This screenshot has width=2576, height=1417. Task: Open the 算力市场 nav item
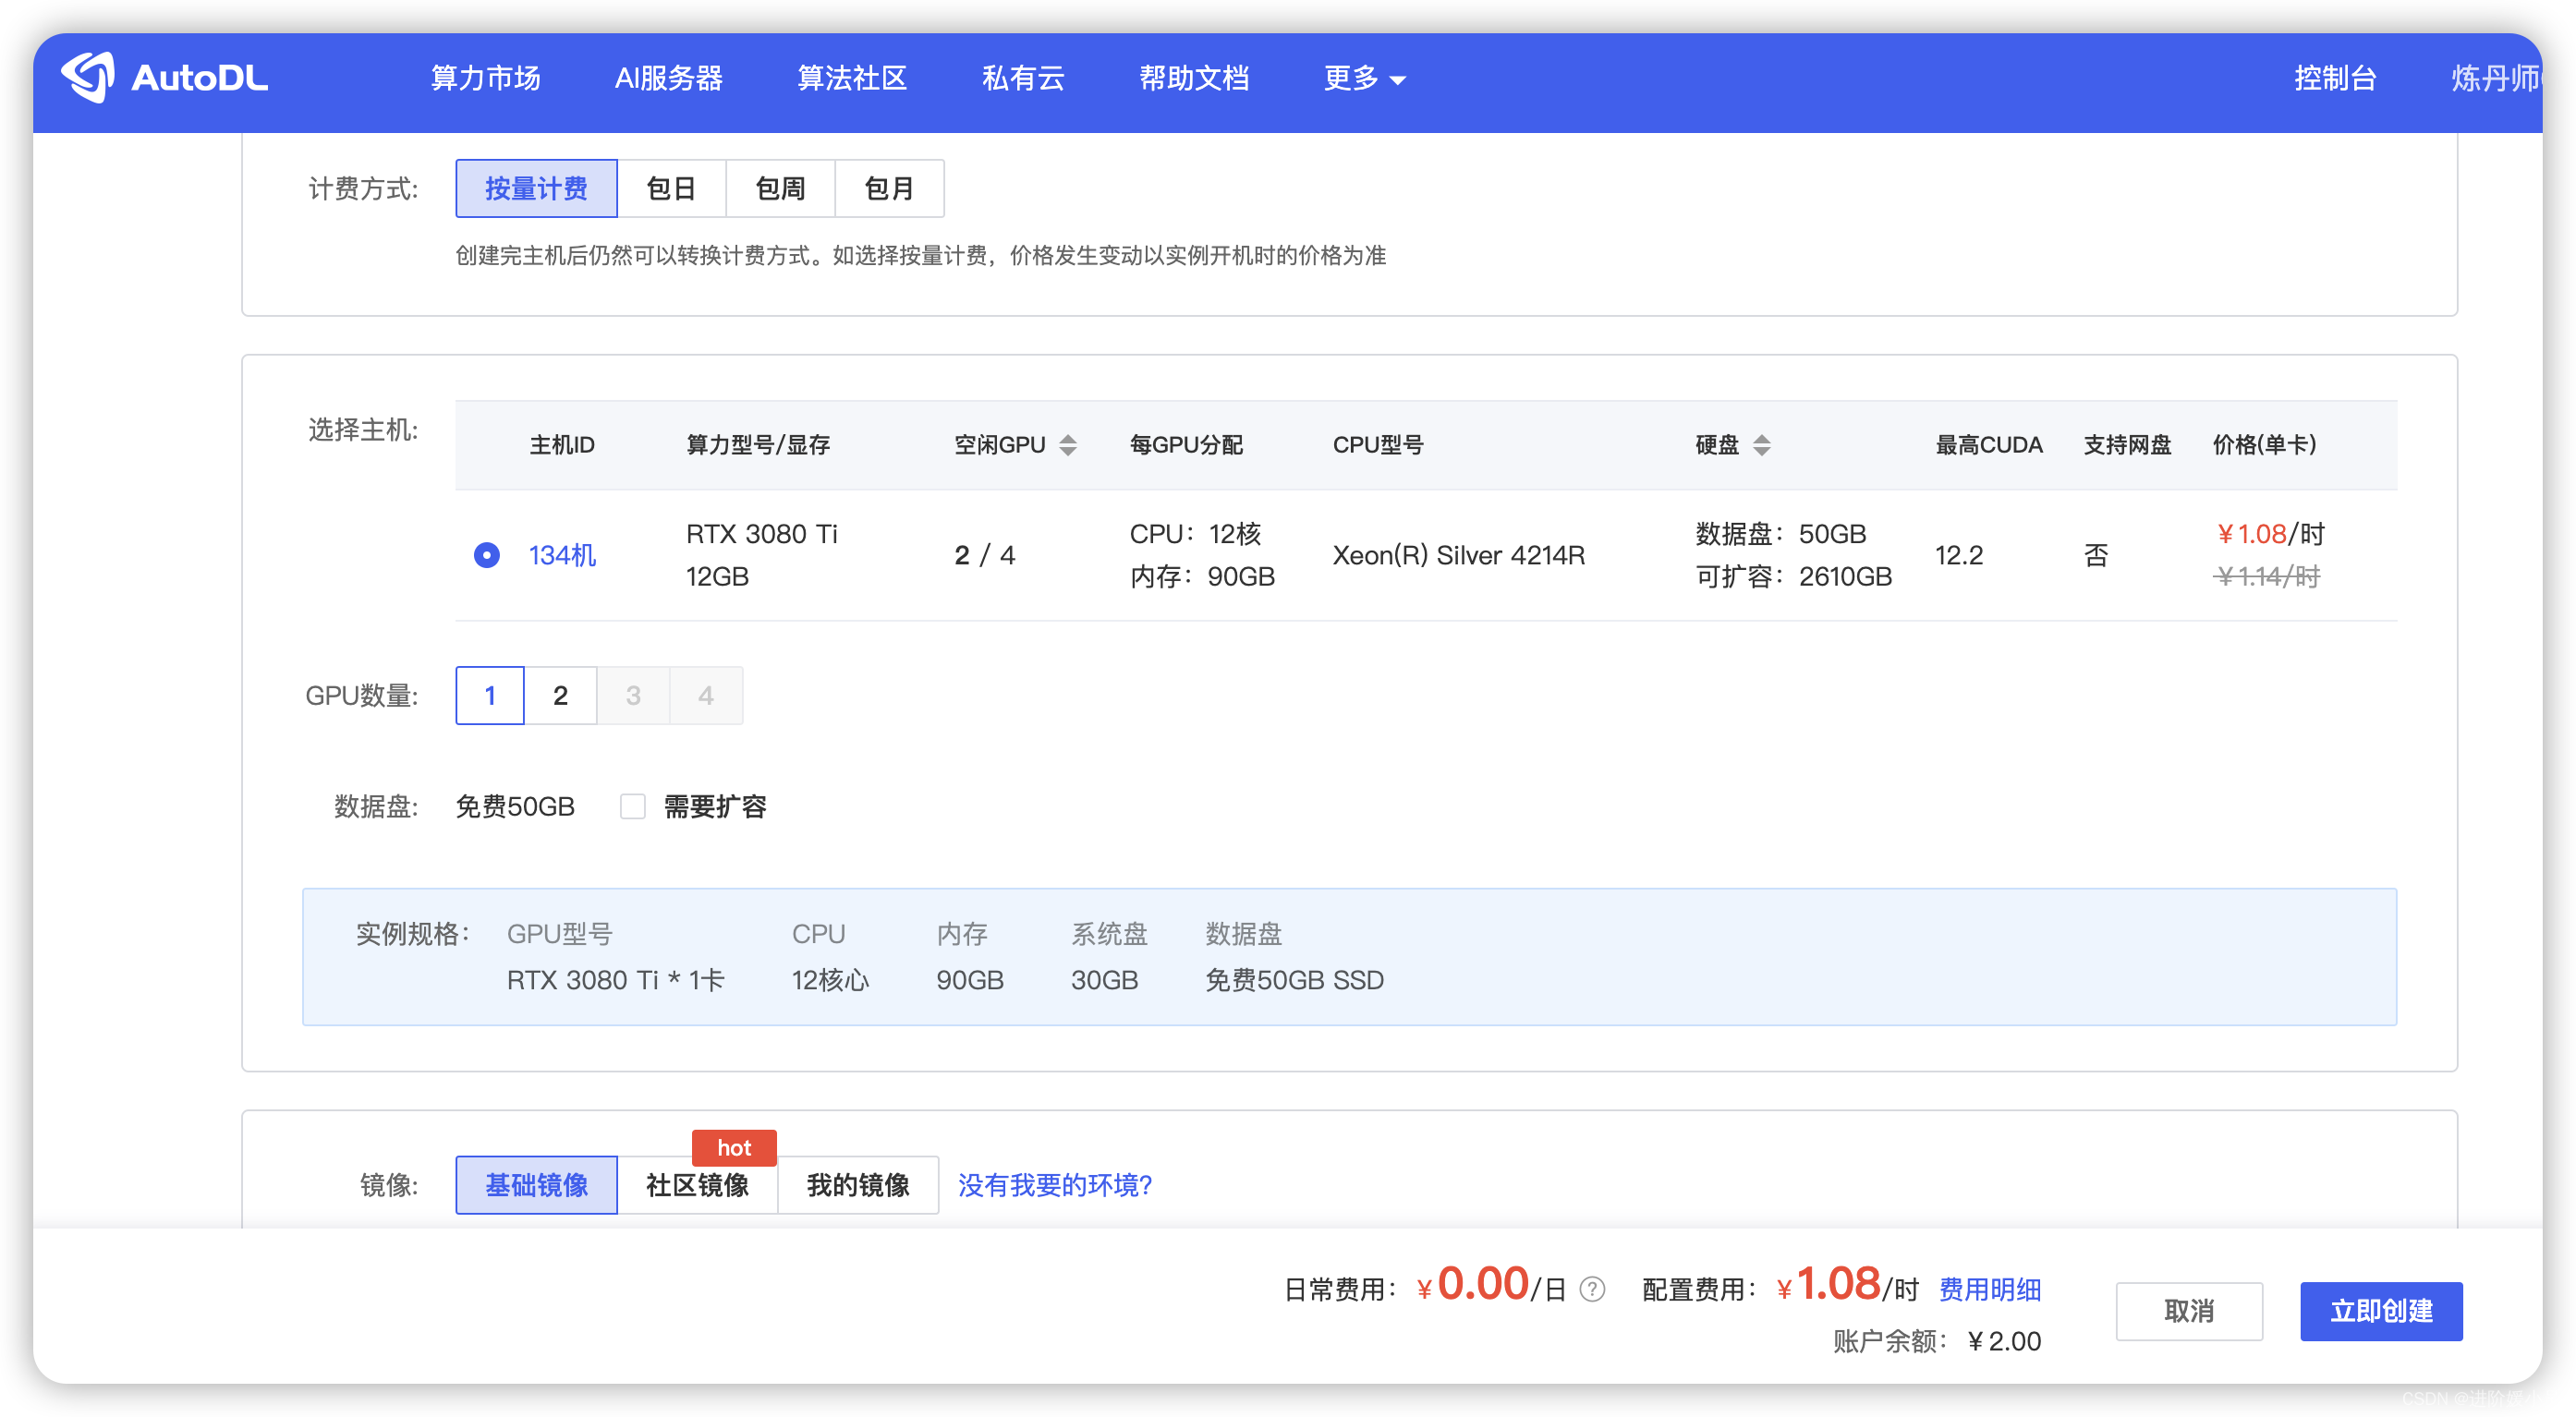pos(485,78)
